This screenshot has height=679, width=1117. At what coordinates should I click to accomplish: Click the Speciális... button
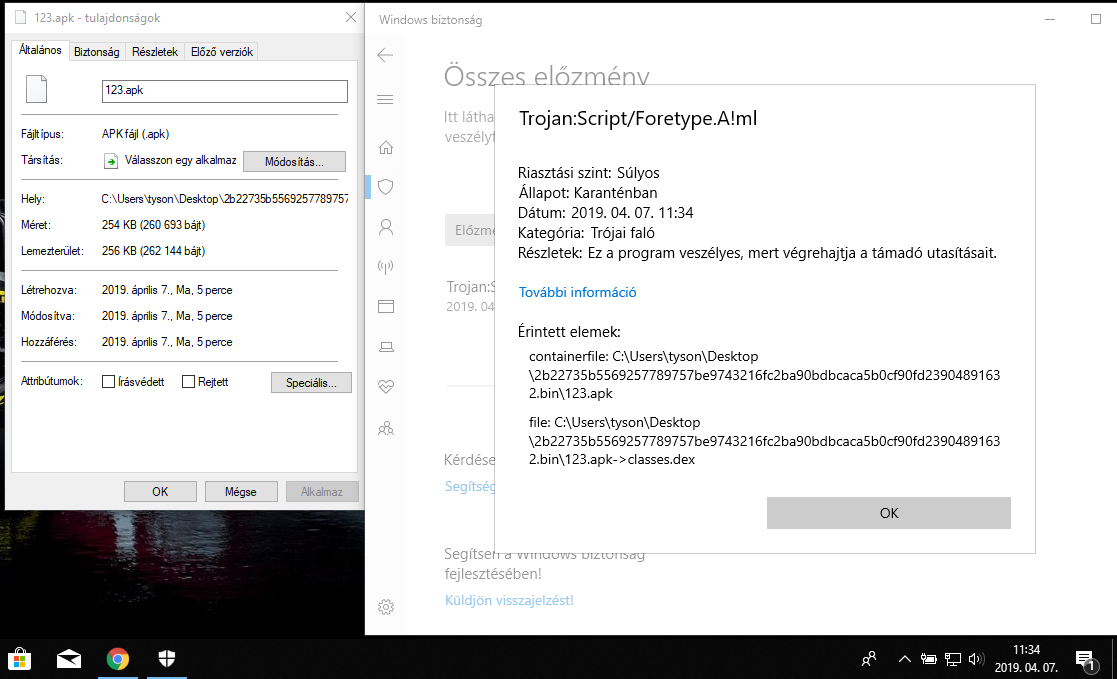[311, 383]
